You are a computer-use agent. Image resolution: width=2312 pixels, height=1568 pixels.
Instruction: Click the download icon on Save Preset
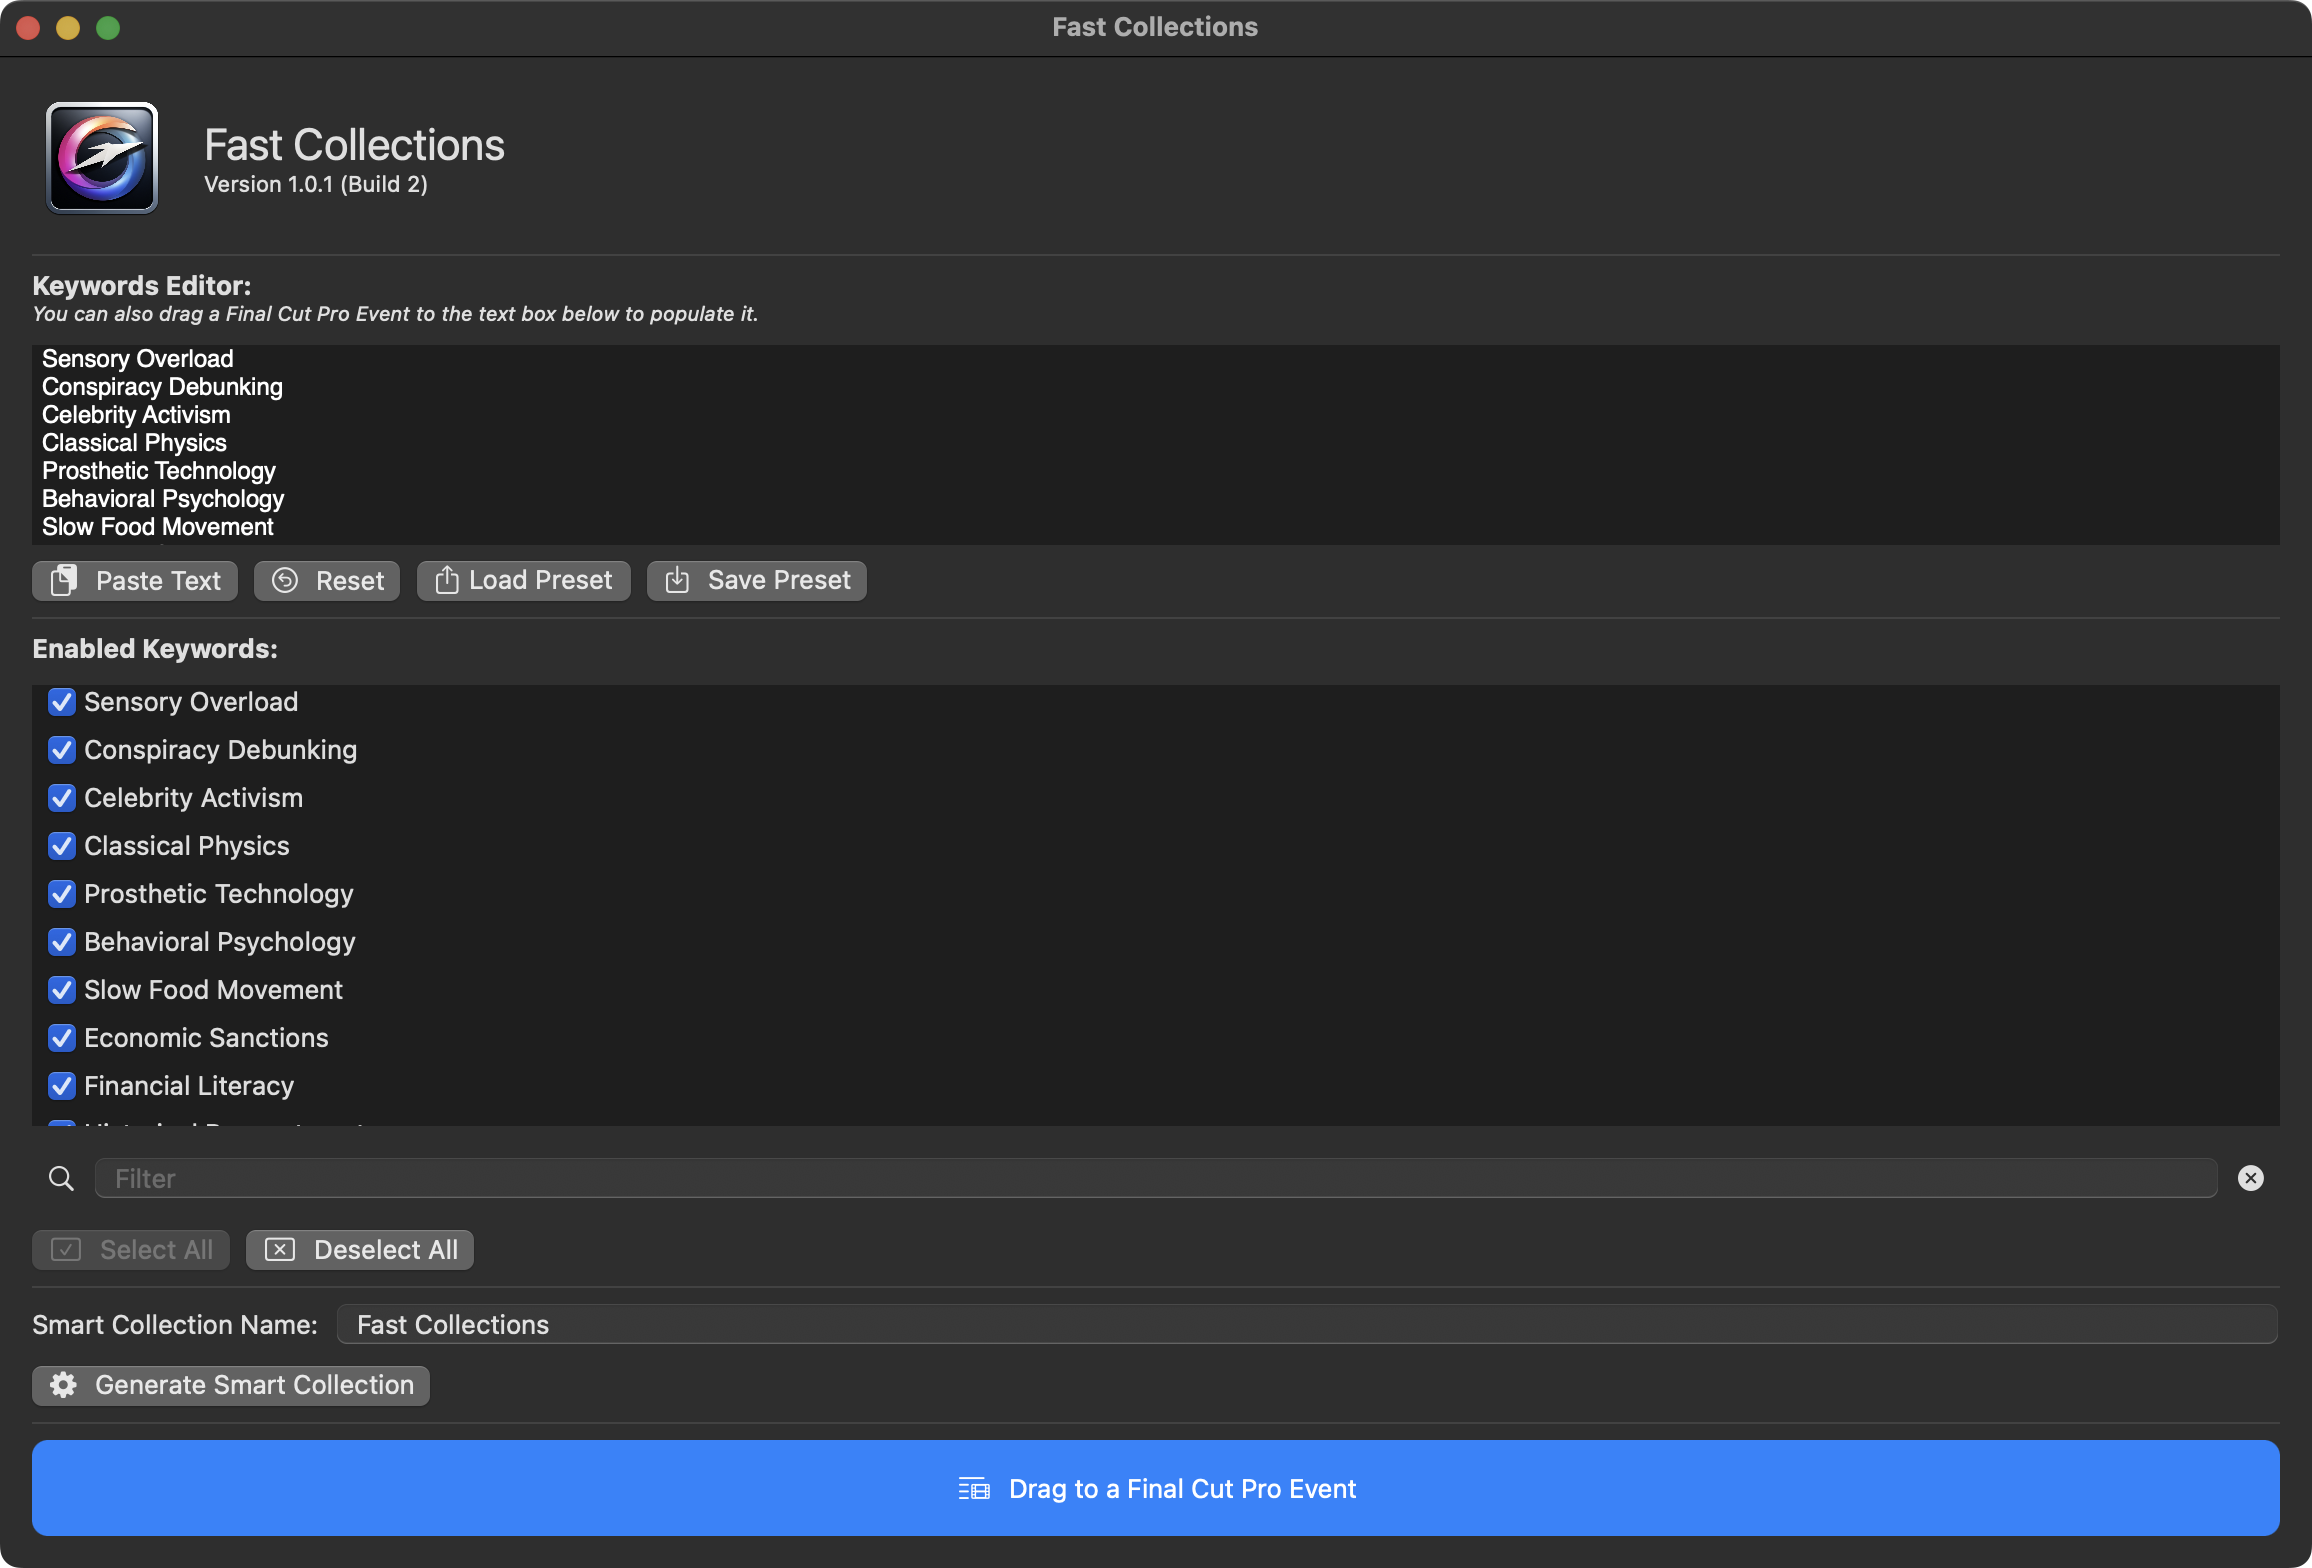[x=677, y=580]
